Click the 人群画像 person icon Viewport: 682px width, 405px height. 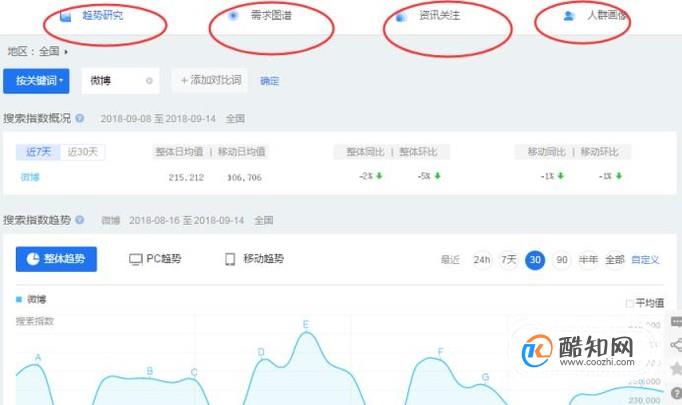tap(568, 16)
